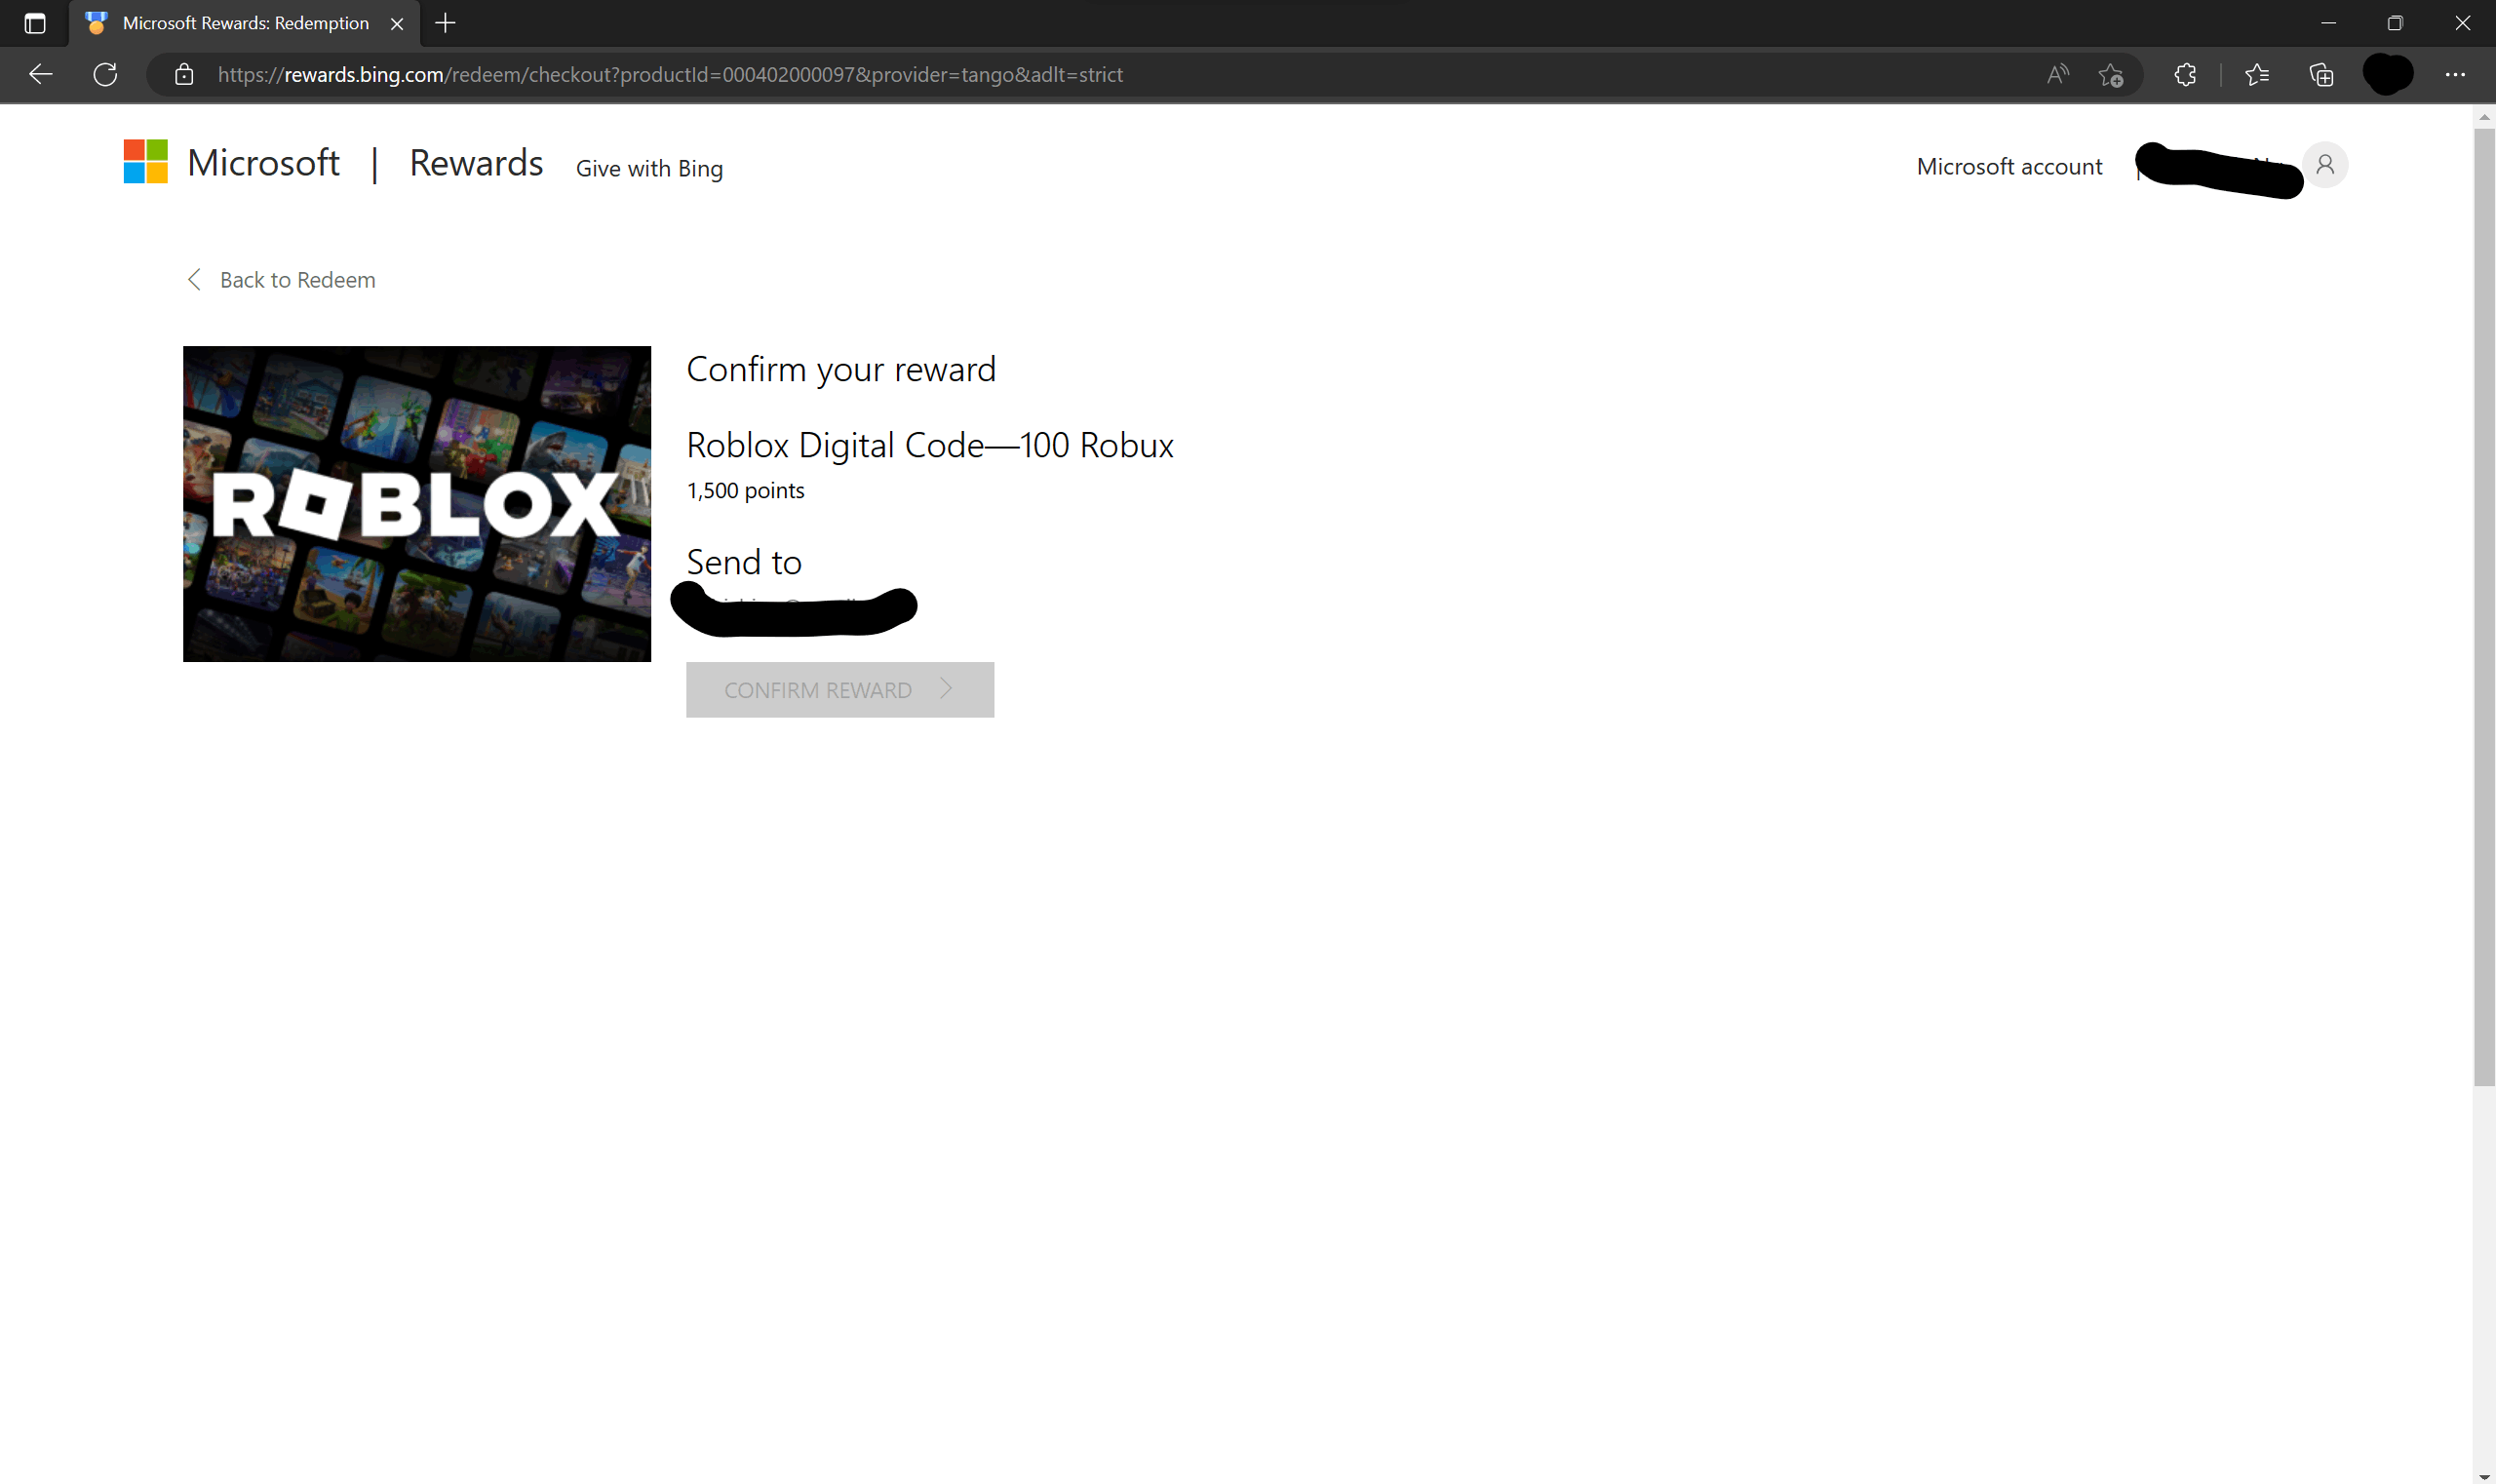Viewport: 2496px width, 1484px height.
Task: Click the browser refresh icon
Action: coord(104,74)
